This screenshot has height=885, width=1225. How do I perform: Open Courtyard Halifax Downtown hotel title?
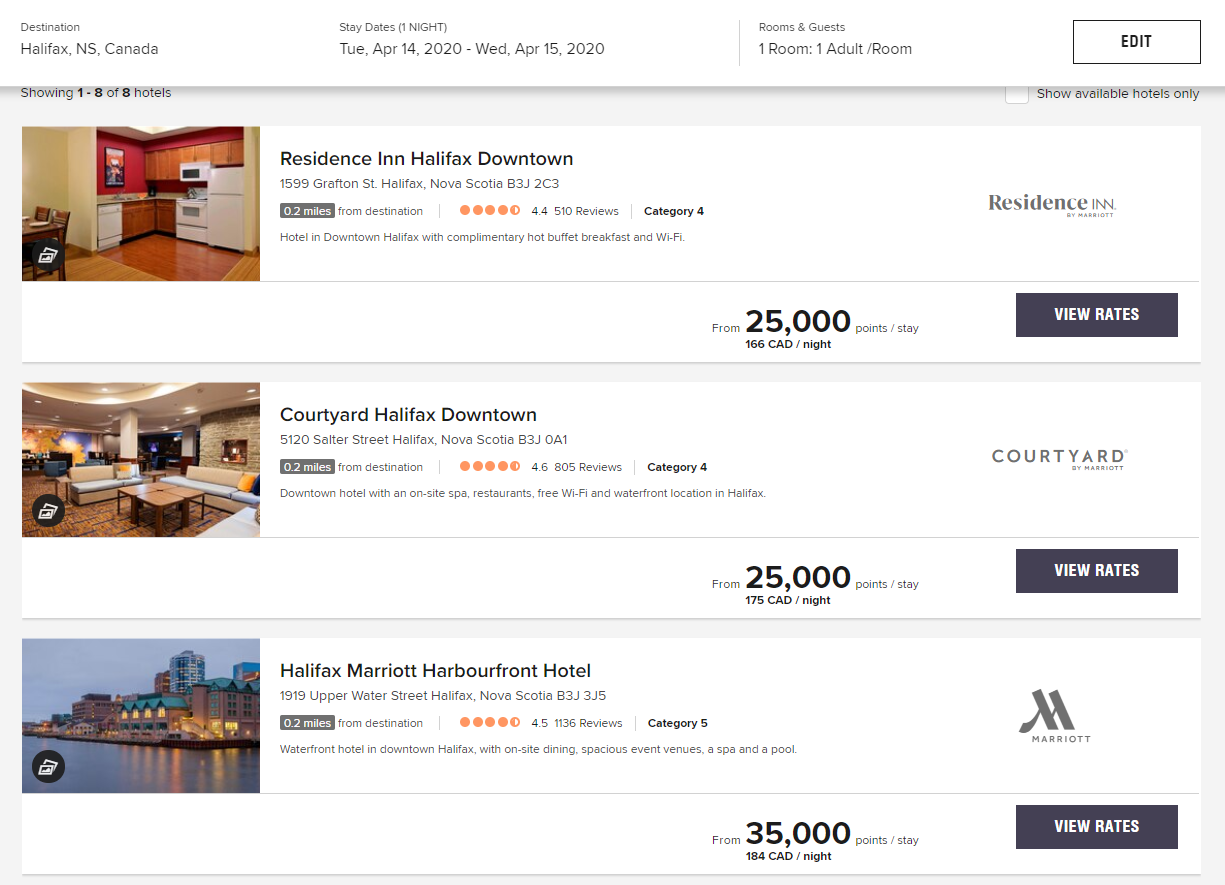click(408, 415)
